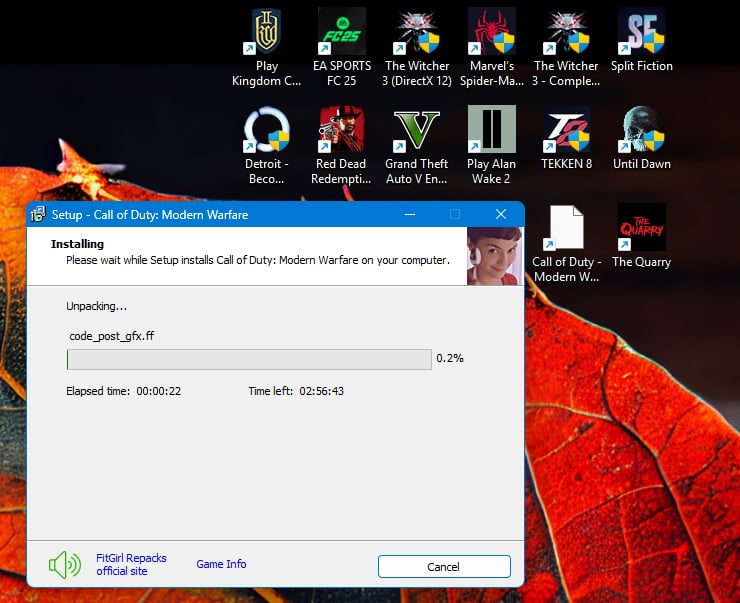Click the setup window title bar icon
The width and height of the screenshot is (740, 603).
tap(38, 214)
